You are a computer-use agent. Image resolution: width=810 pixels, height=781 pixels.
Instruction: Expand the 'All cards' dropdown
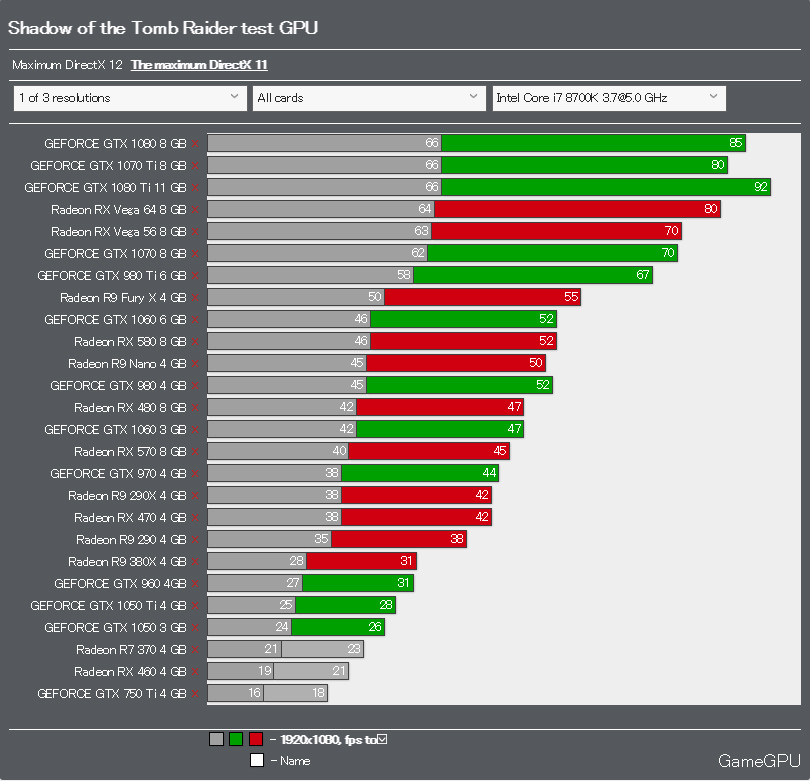click(x=369, y=98)
